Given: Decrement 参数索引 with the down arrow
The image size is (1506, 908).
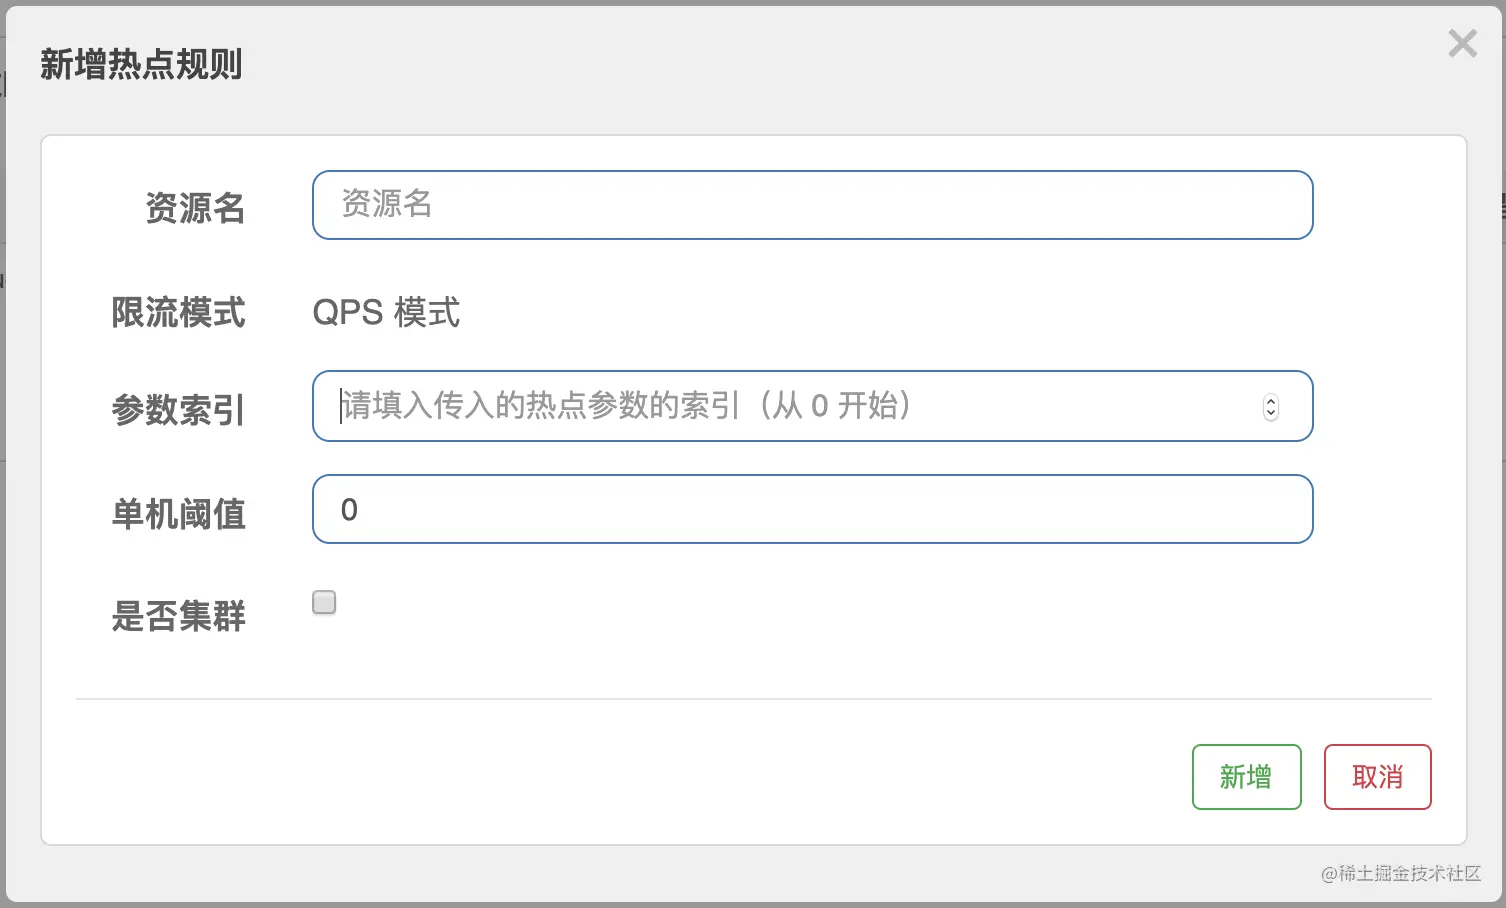Looking at the screenshot, I should click(1271, 413).
